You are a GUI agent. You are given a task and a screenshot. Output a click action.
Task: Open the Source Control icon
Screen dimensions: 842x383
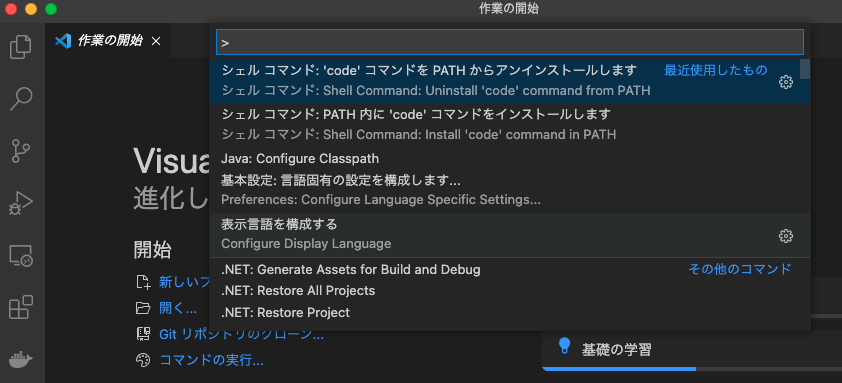click(21, 151)
